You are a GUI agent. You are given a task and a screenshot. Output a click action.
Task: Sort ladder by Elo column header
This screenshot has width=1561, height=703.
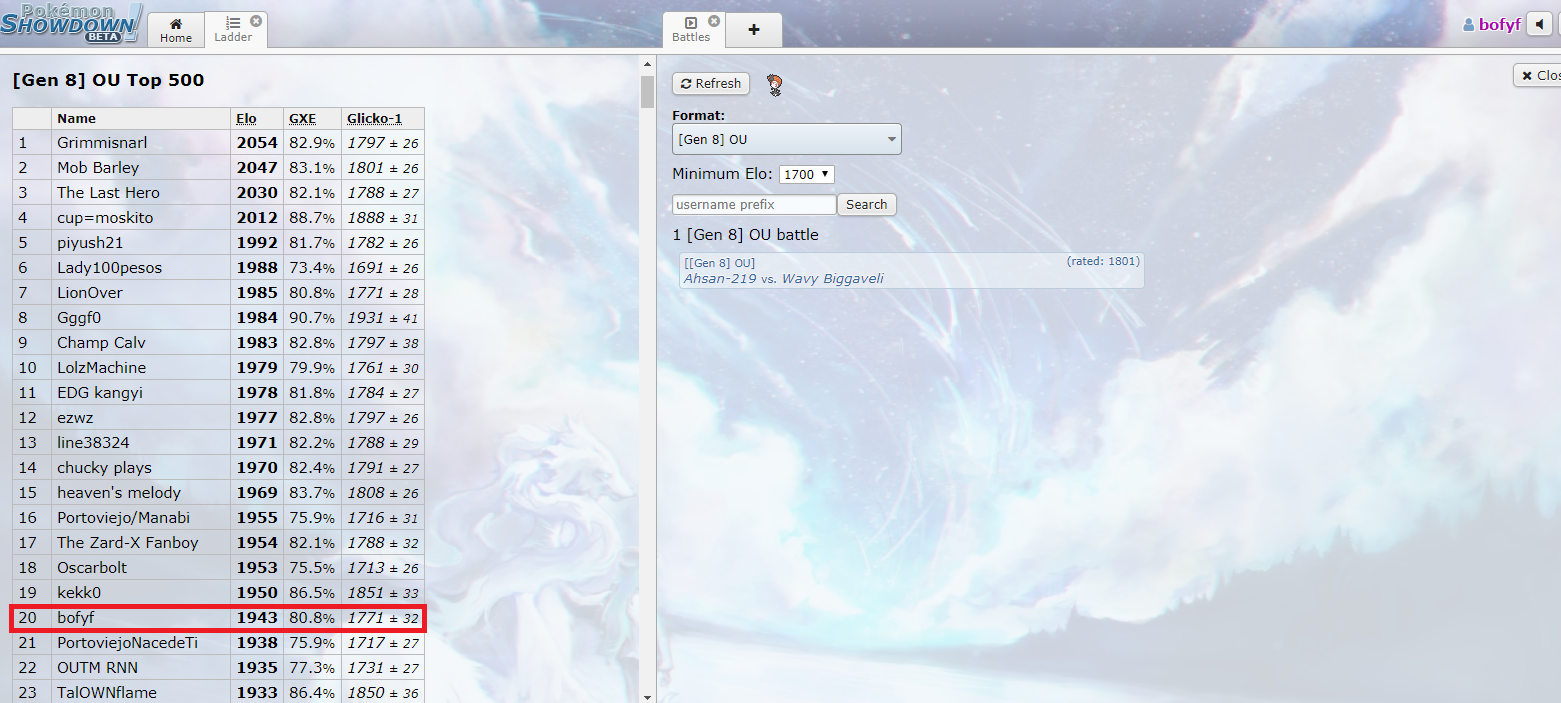[246, 119]
